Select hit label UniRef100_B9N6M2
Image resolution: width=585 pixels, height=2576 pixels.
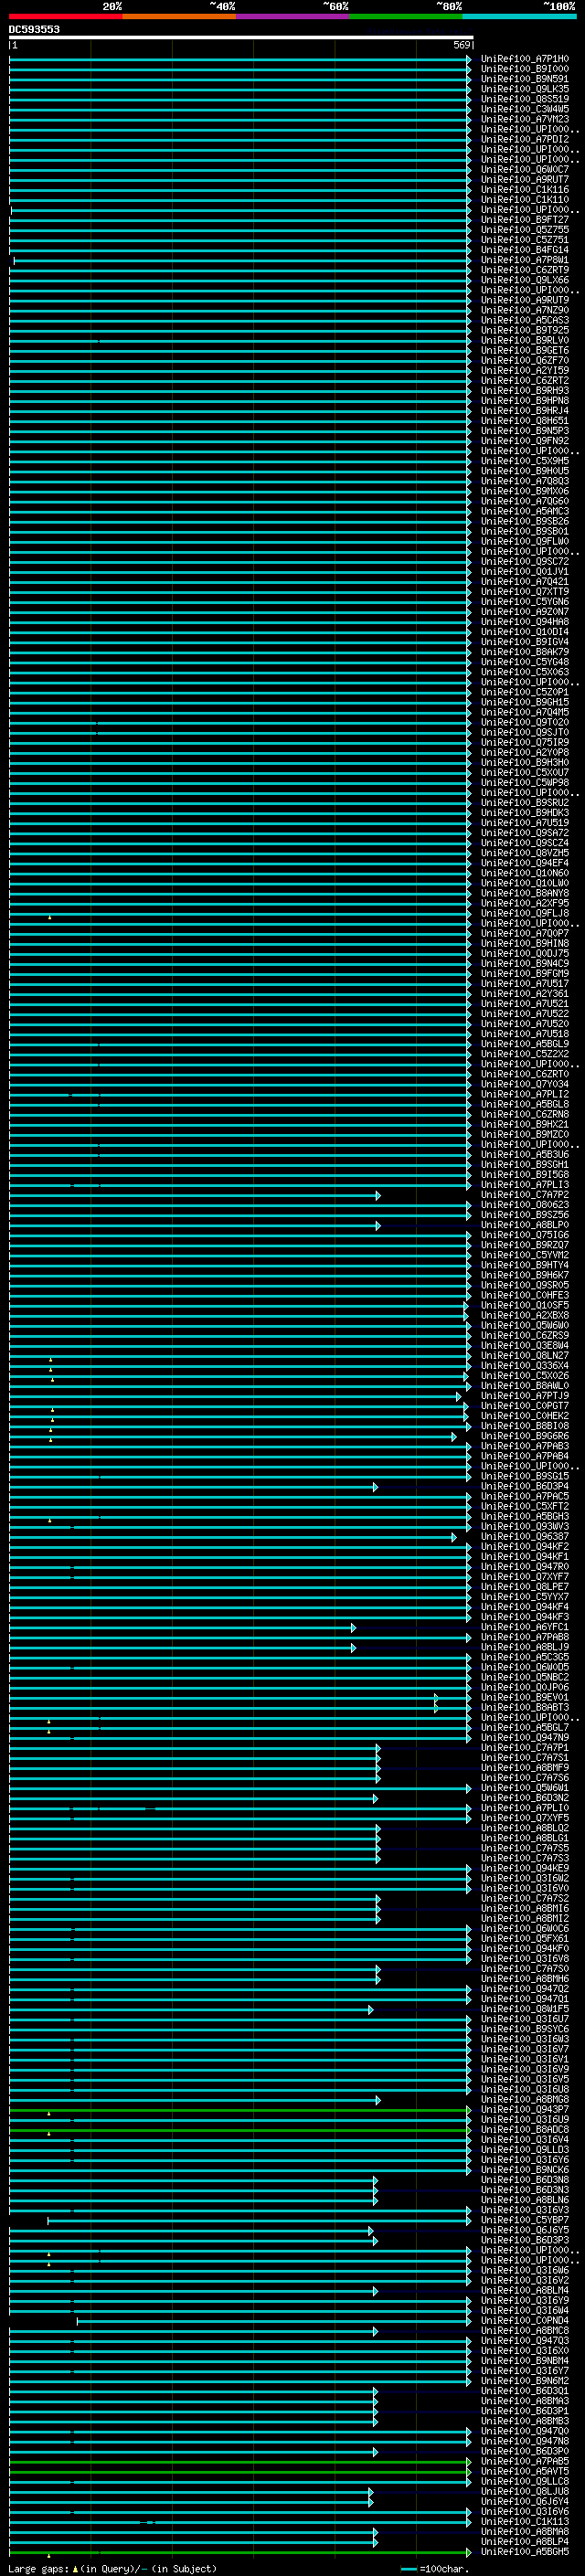point(525,2381)
